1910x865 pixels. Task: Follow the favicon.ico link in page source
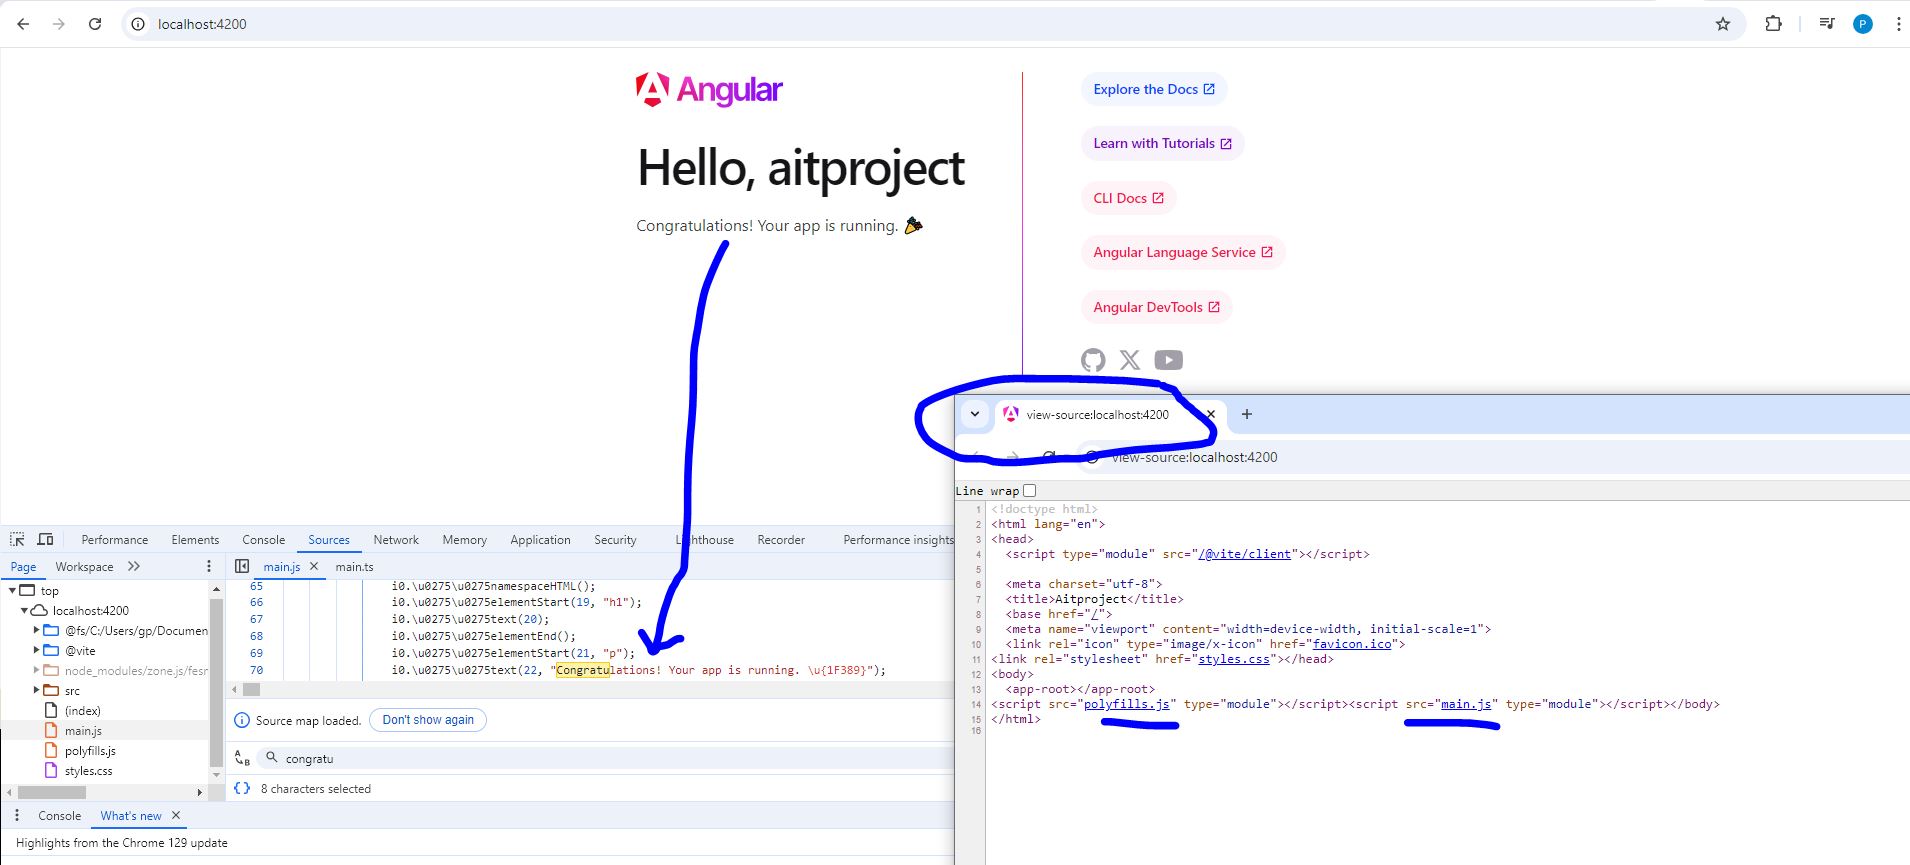click(x=1352, y=644)
